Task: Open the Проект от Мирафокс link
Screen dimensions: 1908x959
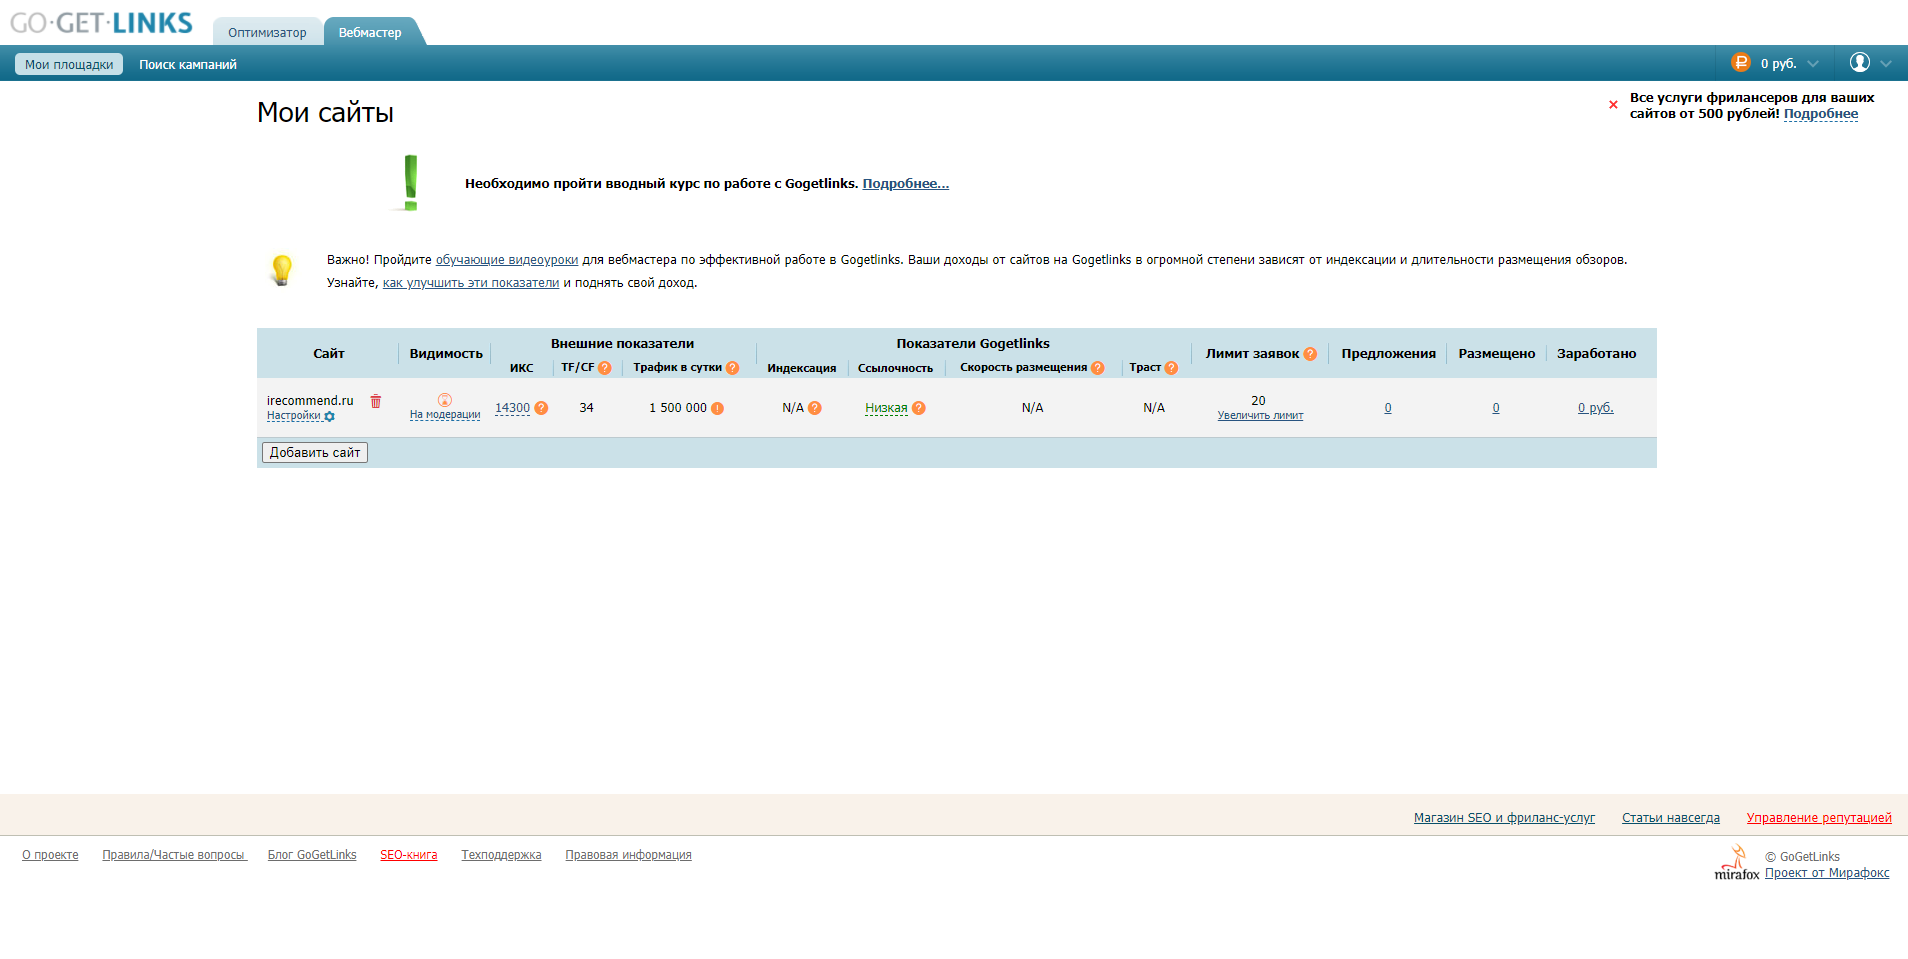Action: click(1827, 873)
